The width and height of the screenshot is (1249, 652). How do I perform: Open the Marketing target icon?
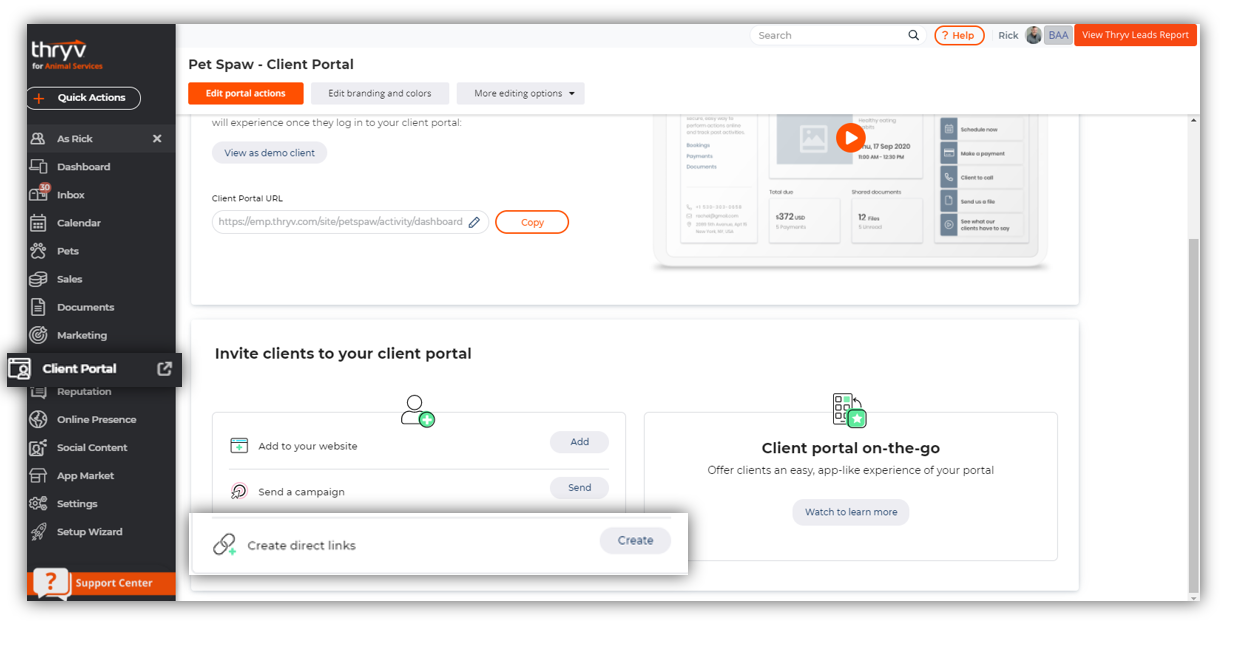click(x=39, y=335)
